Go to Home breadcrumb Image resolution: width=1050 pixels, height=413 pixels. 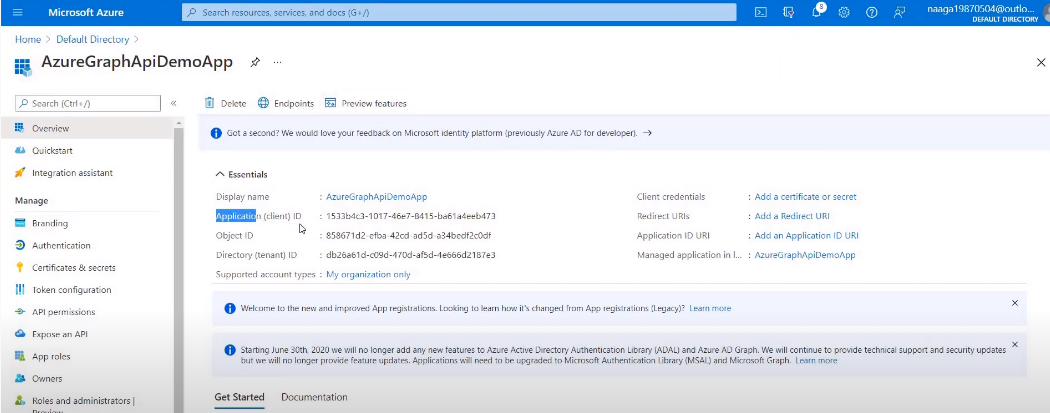point(27,39)
